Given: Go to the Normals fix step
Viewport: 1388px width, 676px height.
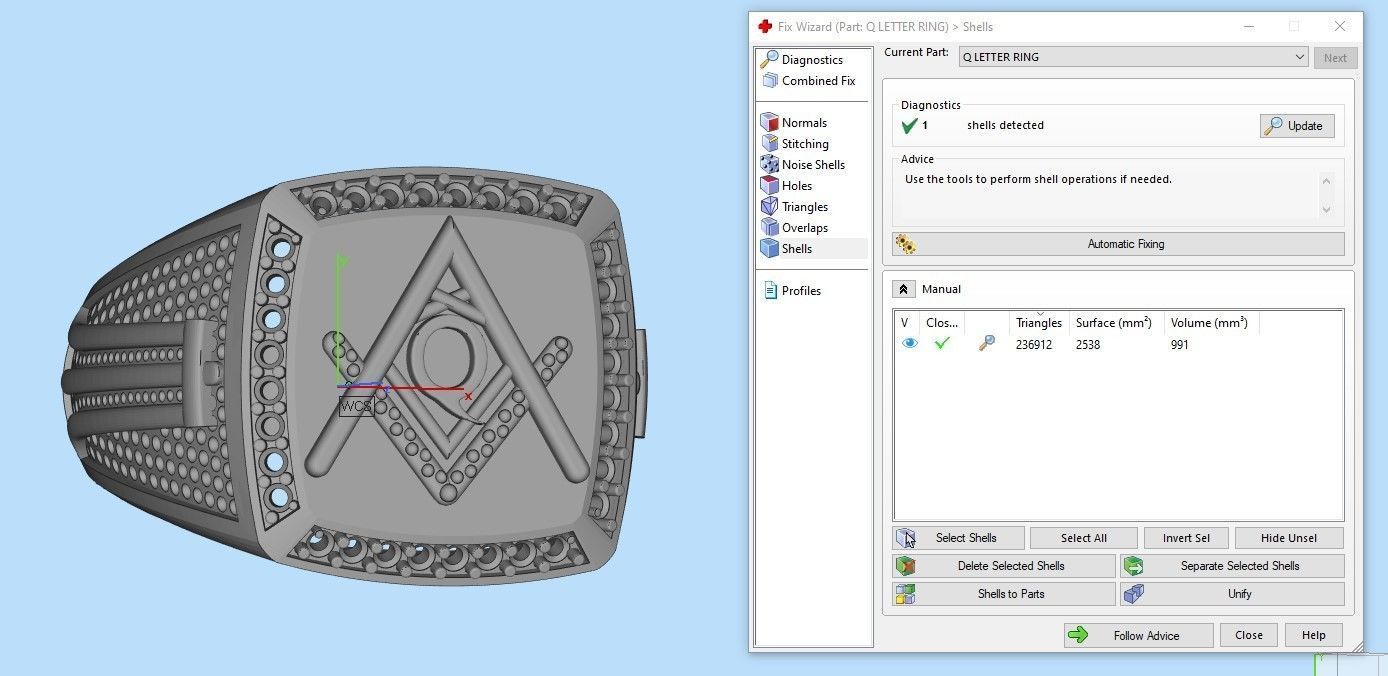Looking at the screenshot, I should [804, 123].
